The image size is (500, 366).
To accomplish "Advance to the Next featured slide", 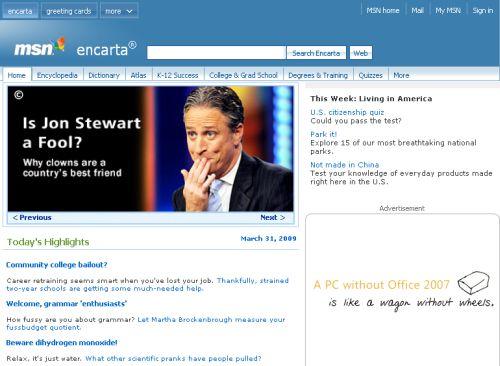I will (273, 217).
